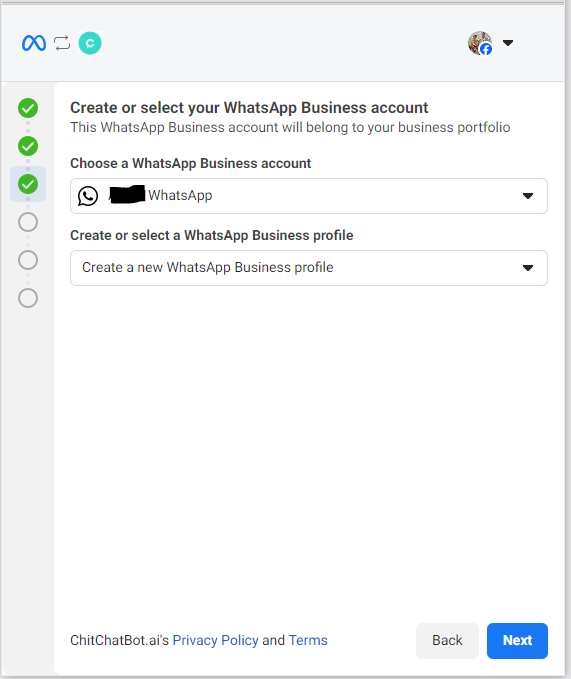Click the teal ChitChatBot app icon

pyautogui.click(x=90, y=43)
